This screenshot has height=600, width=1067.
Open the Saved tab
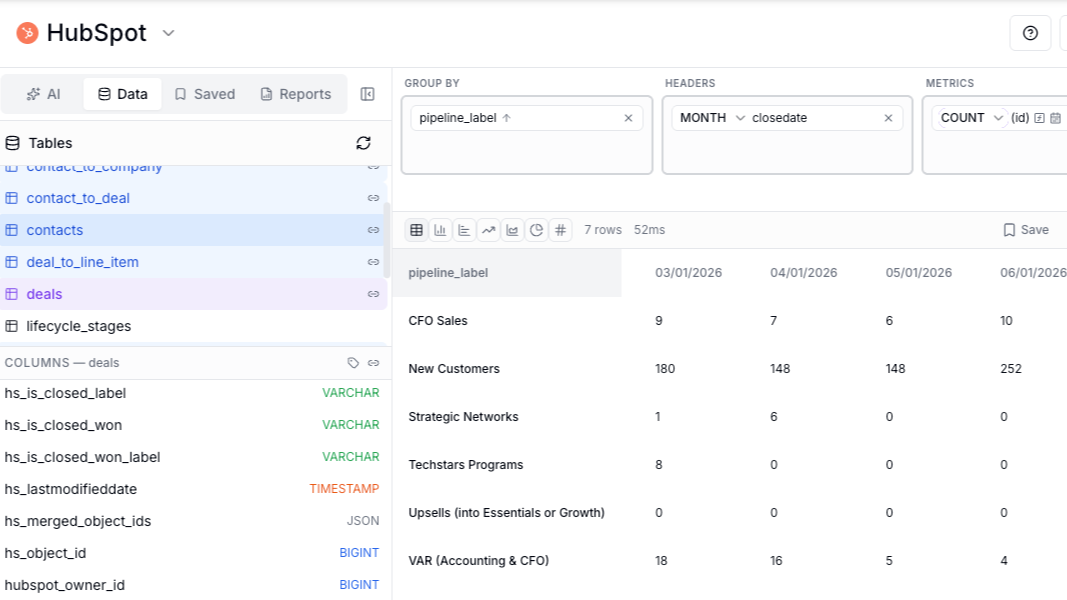[x=205, y=94]
